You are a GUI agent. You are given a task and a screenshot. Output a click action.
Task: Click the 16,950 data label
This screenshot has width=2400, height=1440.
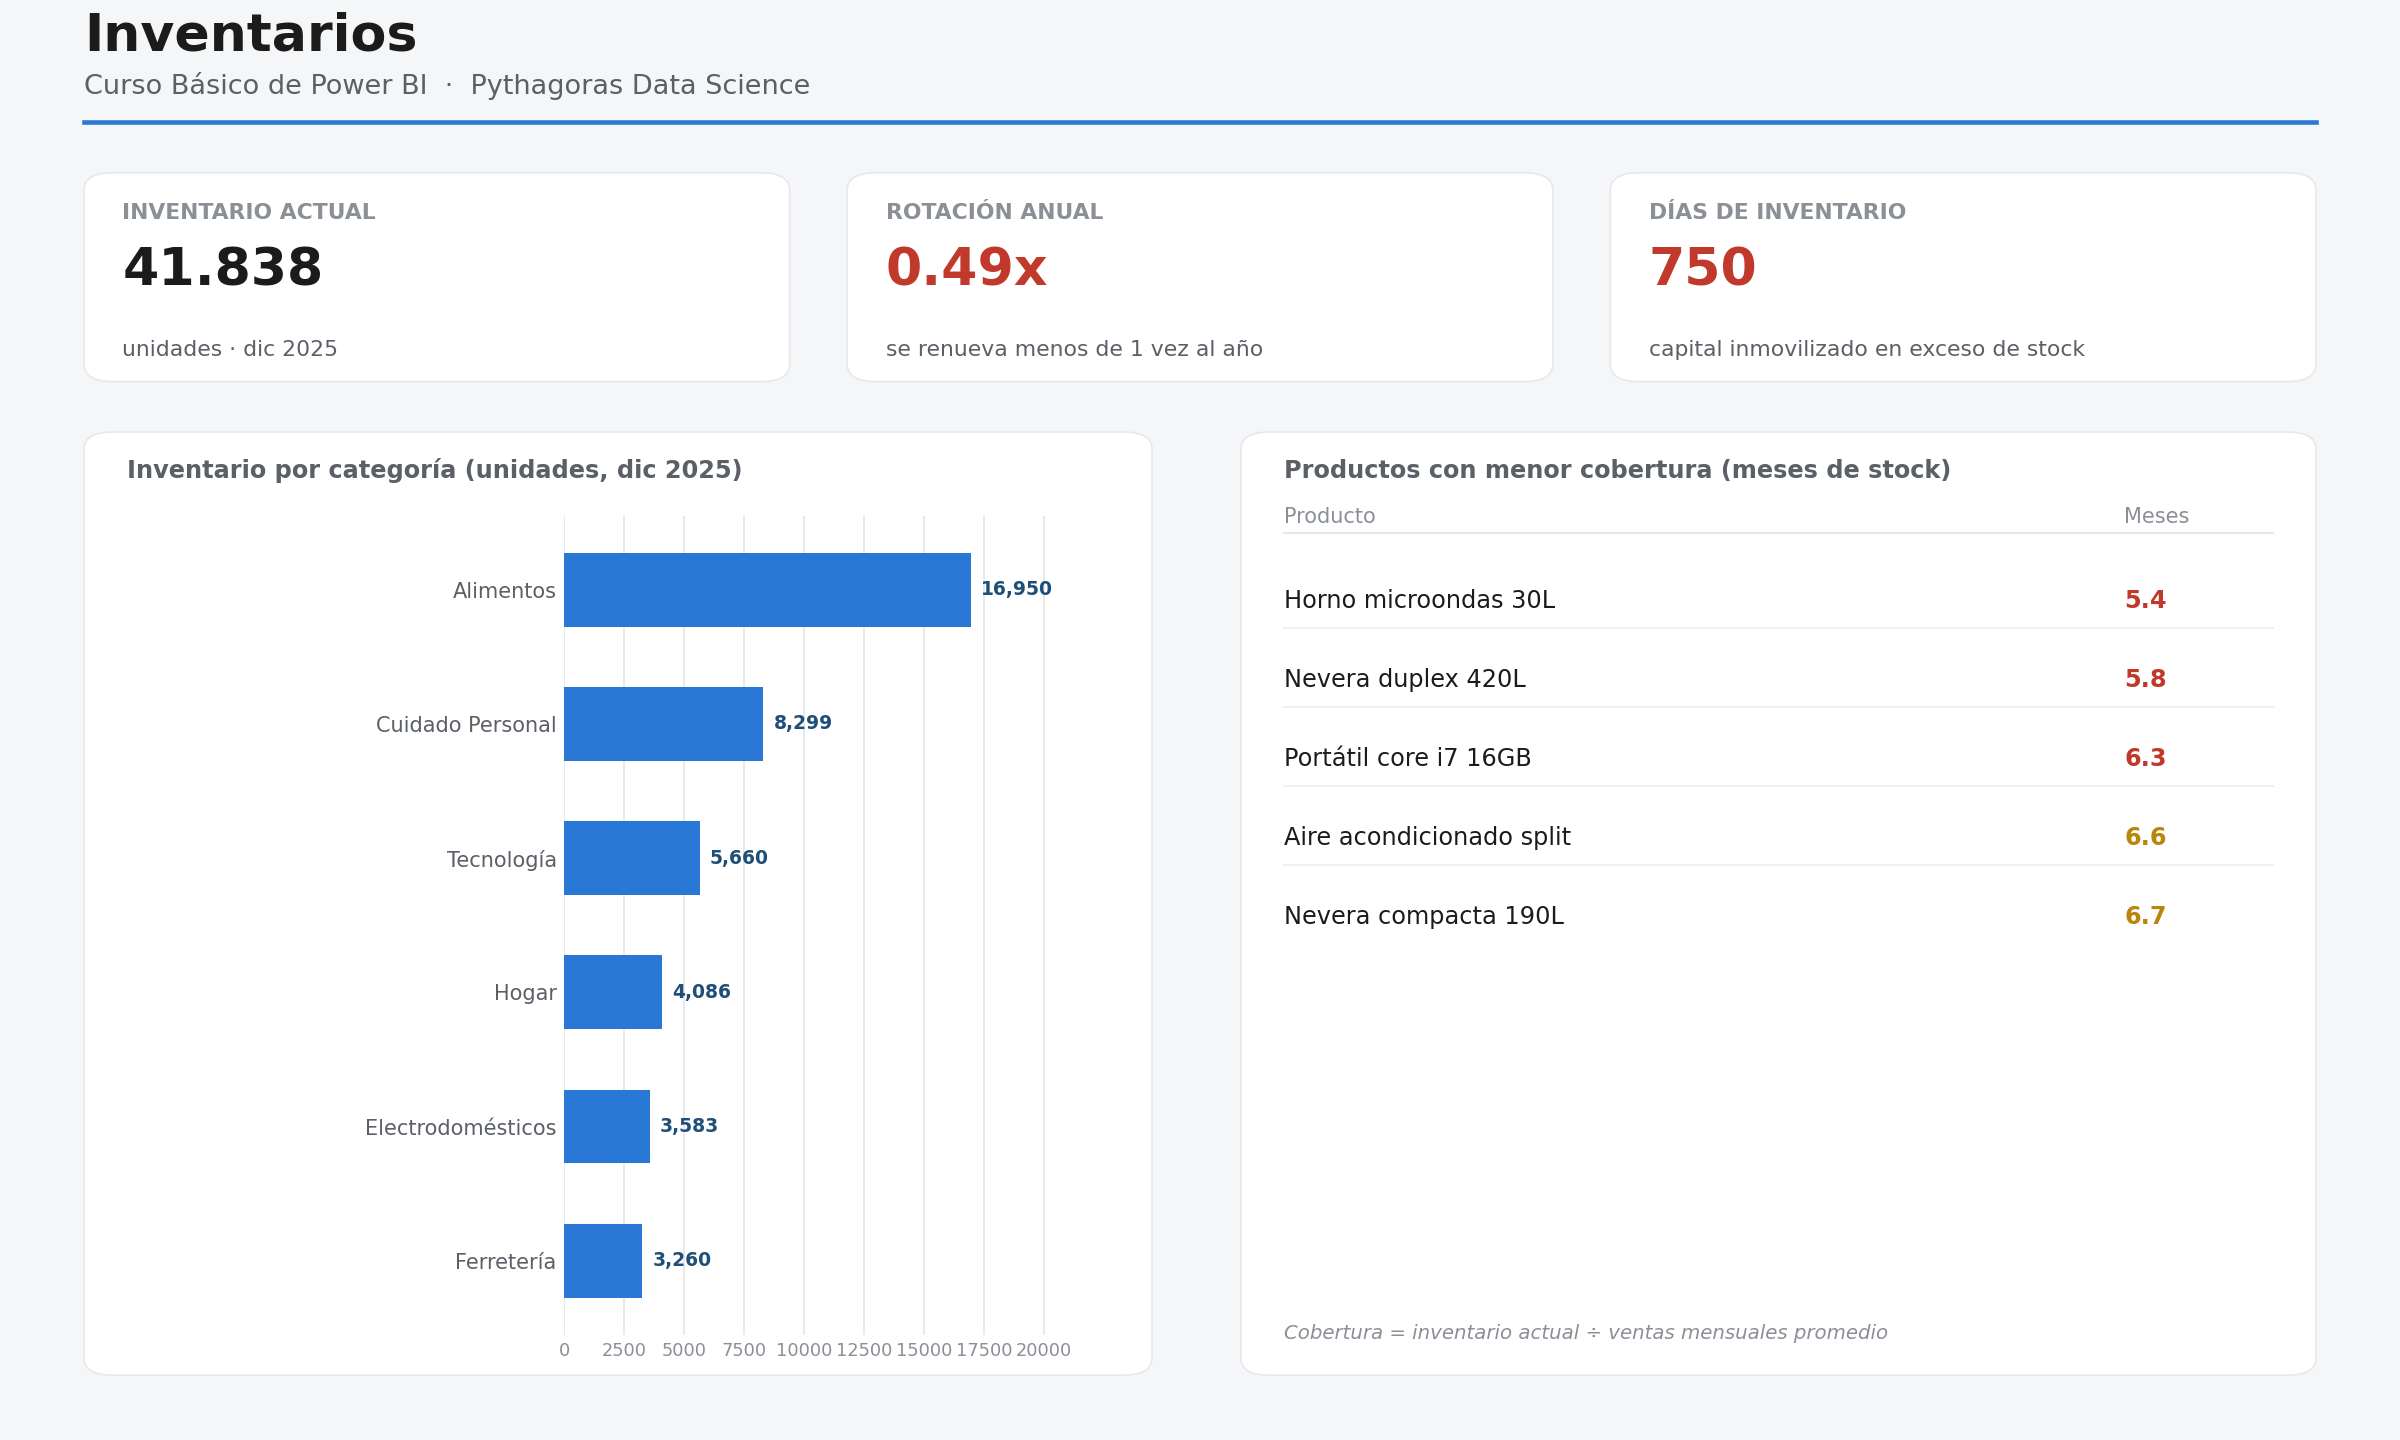[1016, 589]
